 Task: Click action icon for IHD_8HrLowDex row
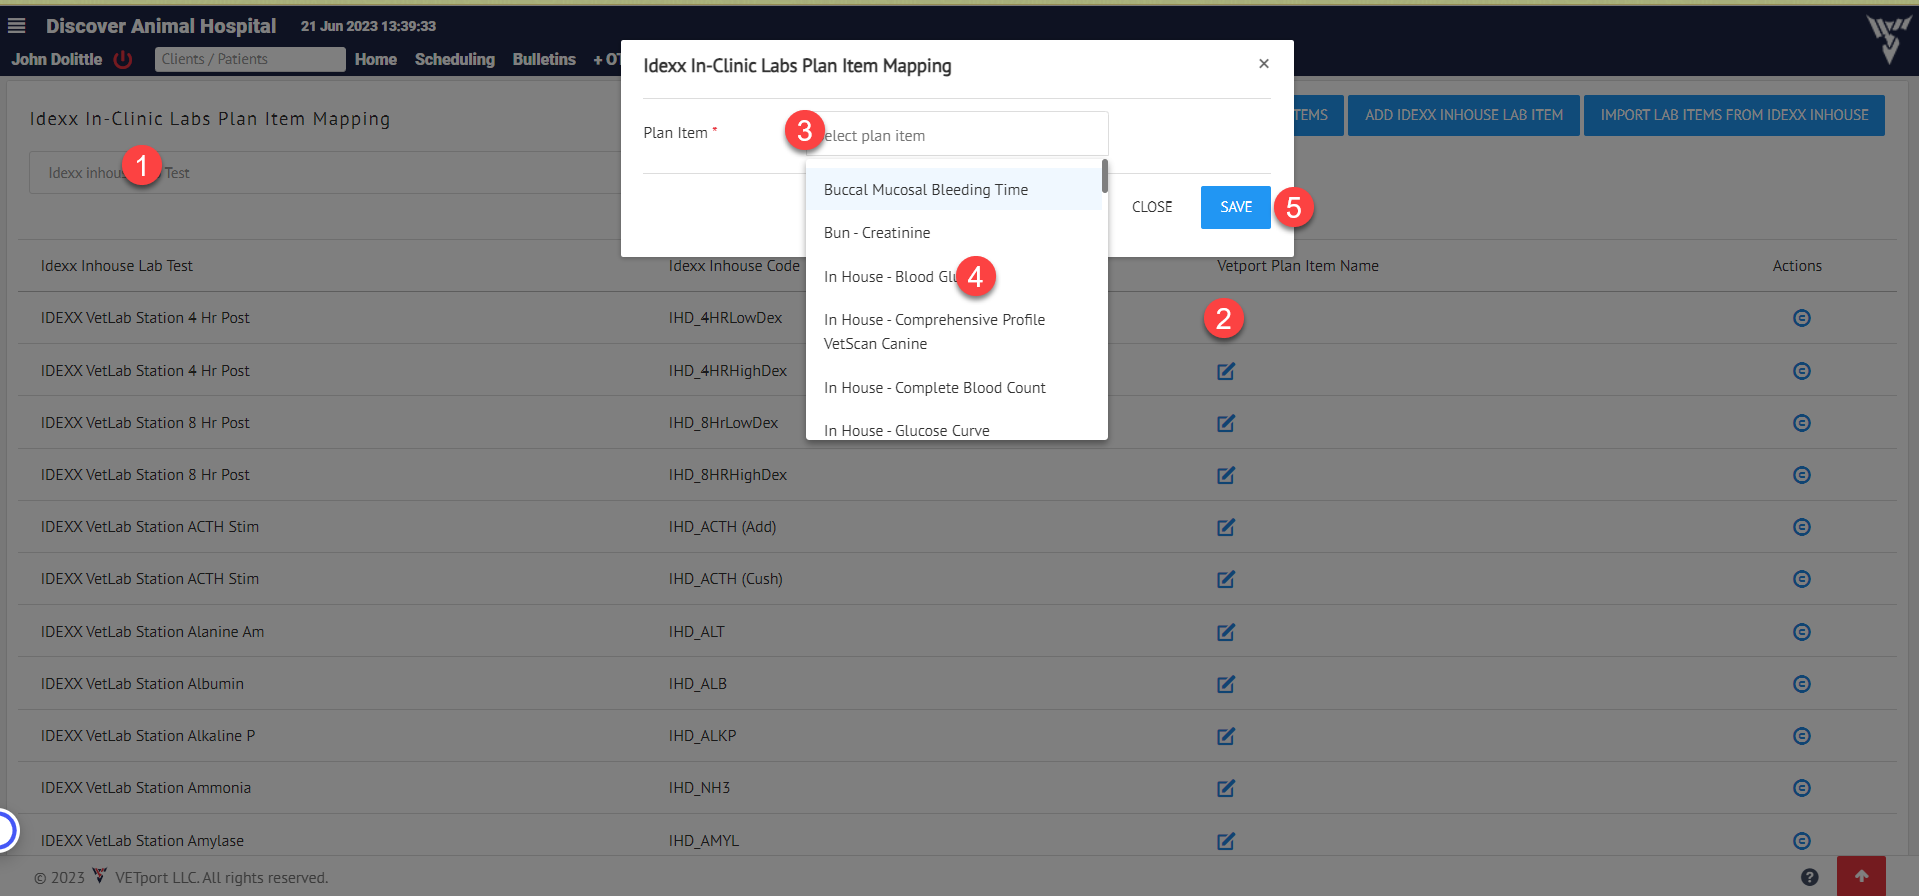click(x=1802, y=423)
